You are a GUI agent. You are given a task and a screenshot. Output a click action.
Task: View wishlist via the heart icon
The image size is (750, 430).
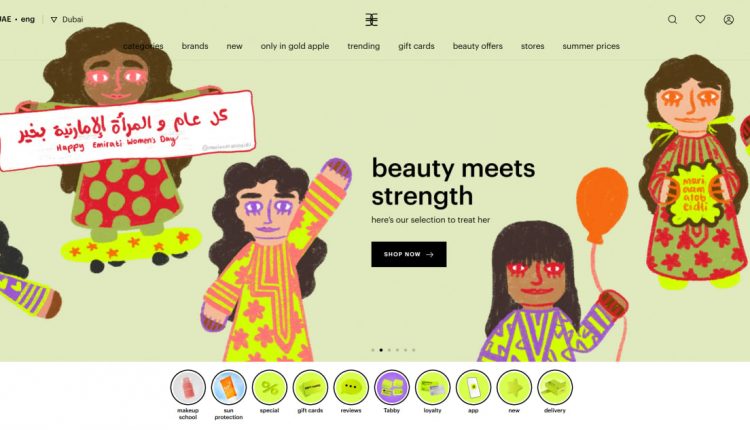[700, 20]
